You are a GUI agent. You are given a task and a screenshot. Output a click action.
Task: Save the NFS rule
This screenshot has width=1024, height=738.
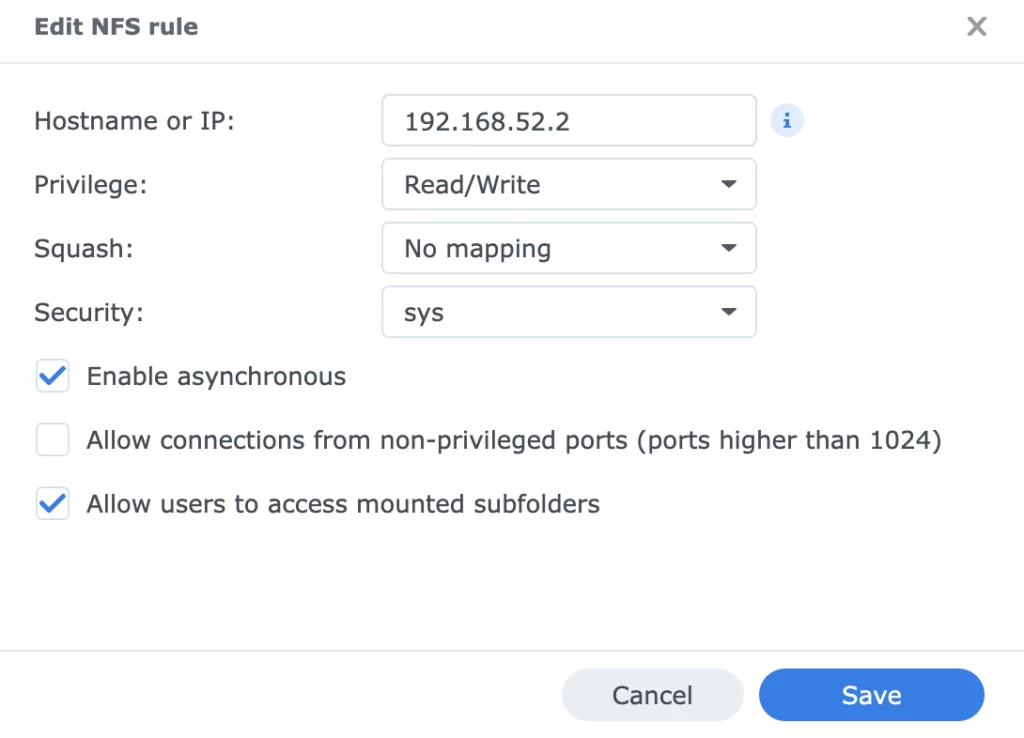pos(871,695)
